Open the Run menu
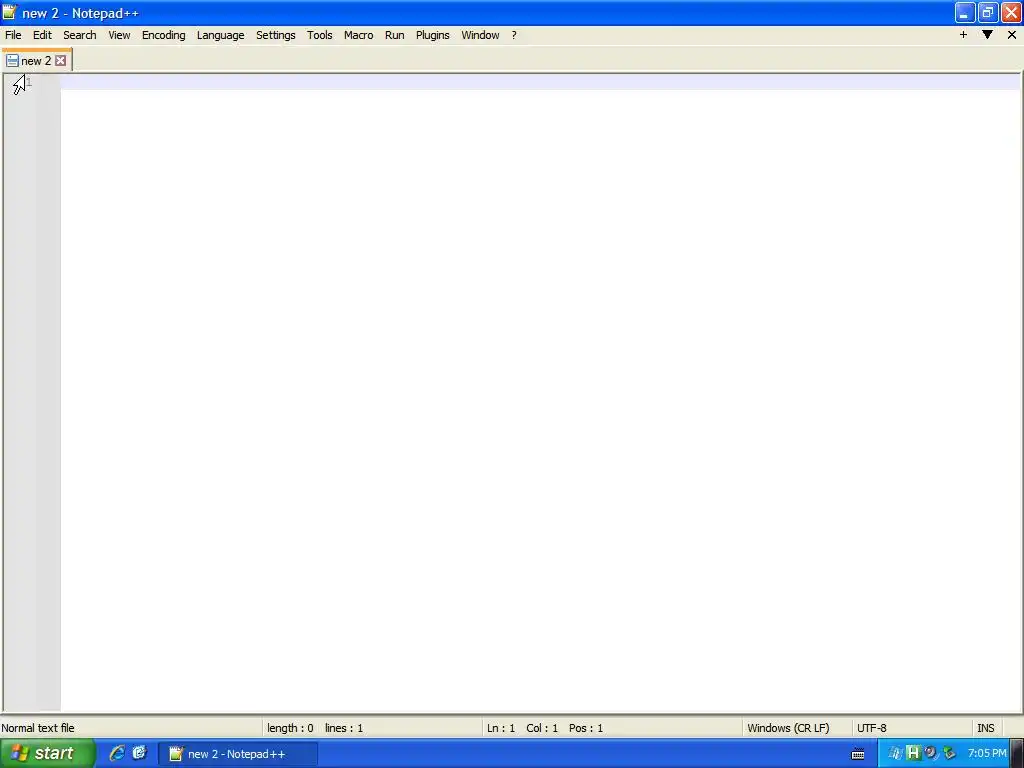 coord(394,35)
